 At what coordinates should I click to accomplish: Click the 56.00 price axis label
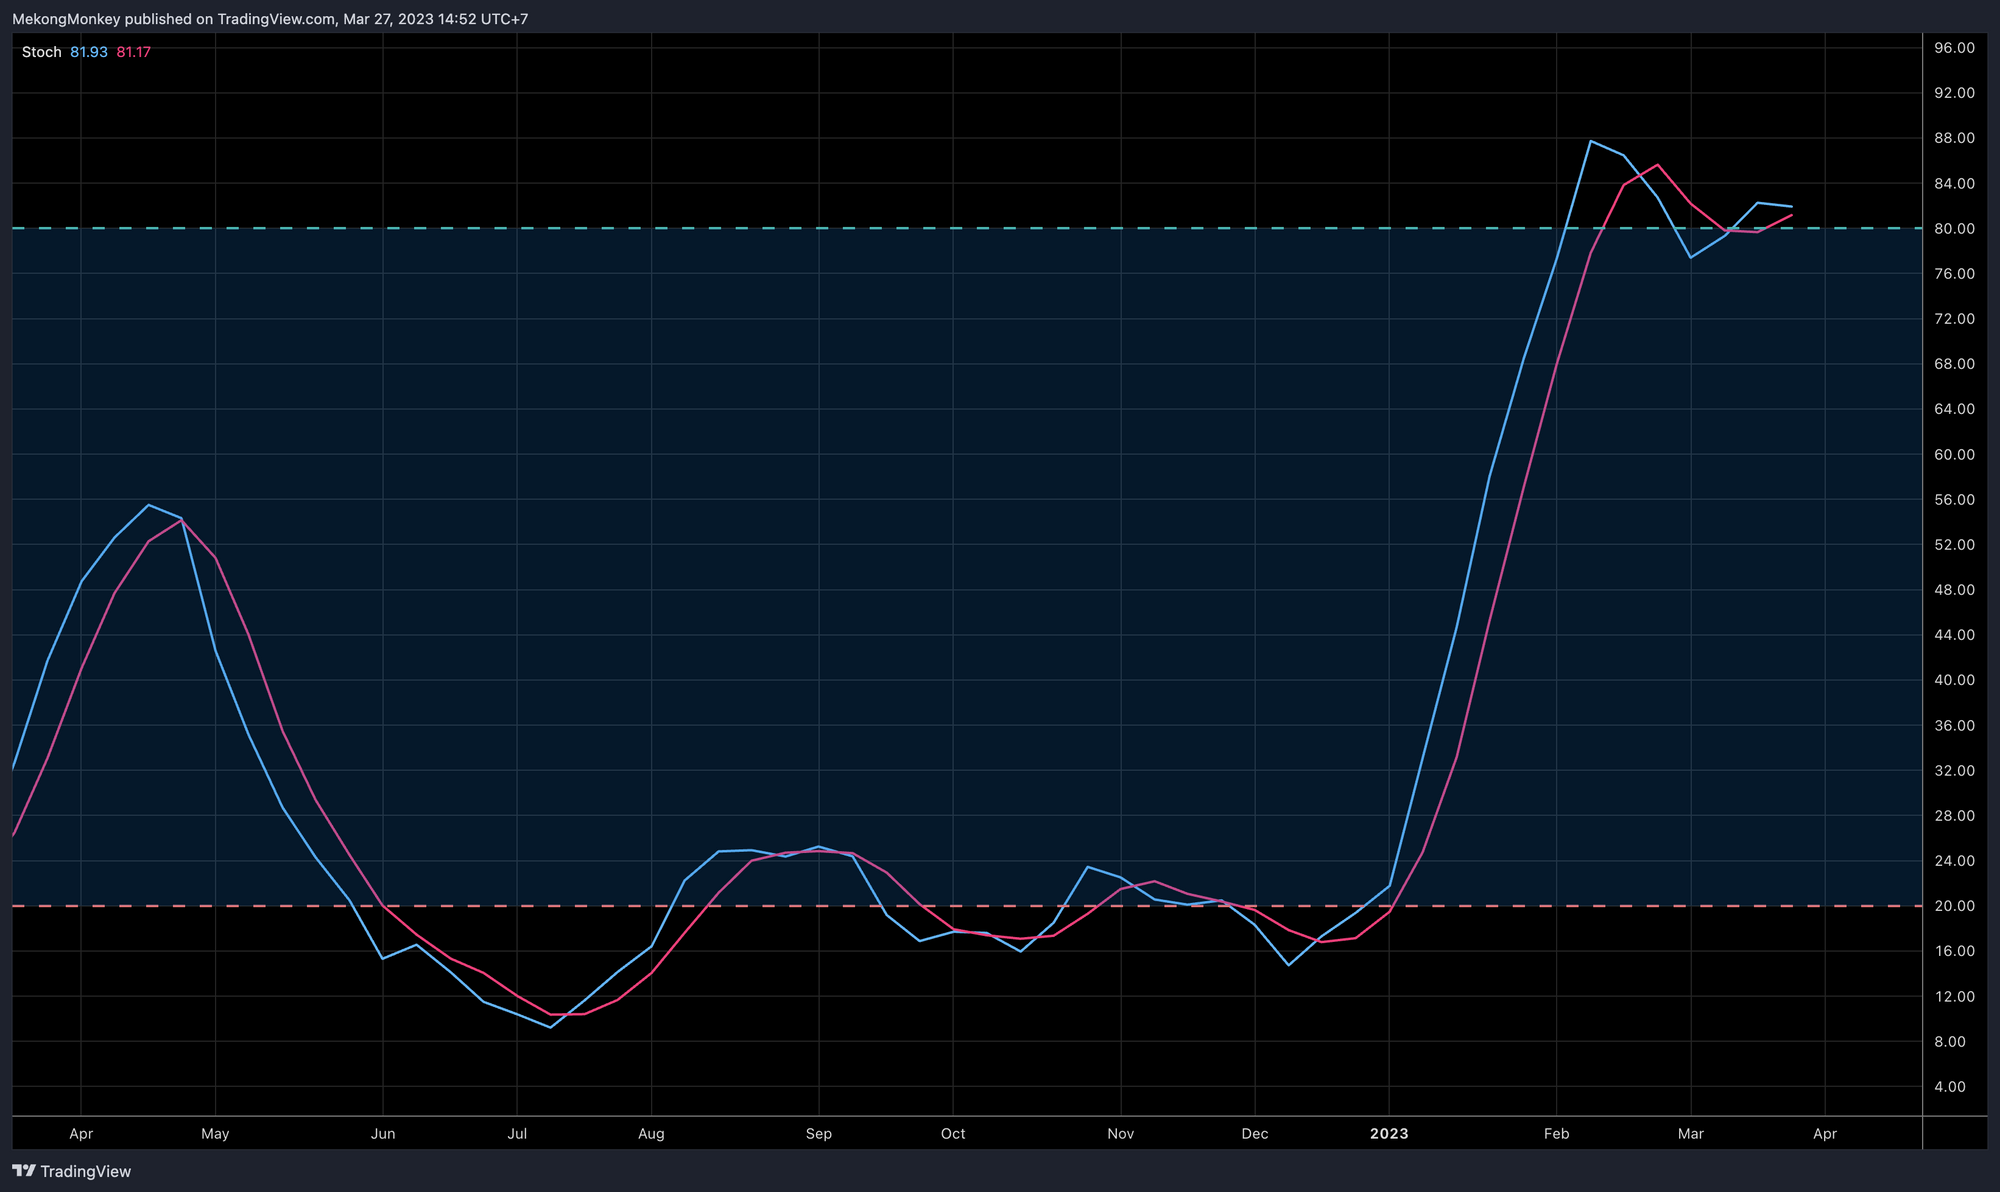pos(1954,500)
